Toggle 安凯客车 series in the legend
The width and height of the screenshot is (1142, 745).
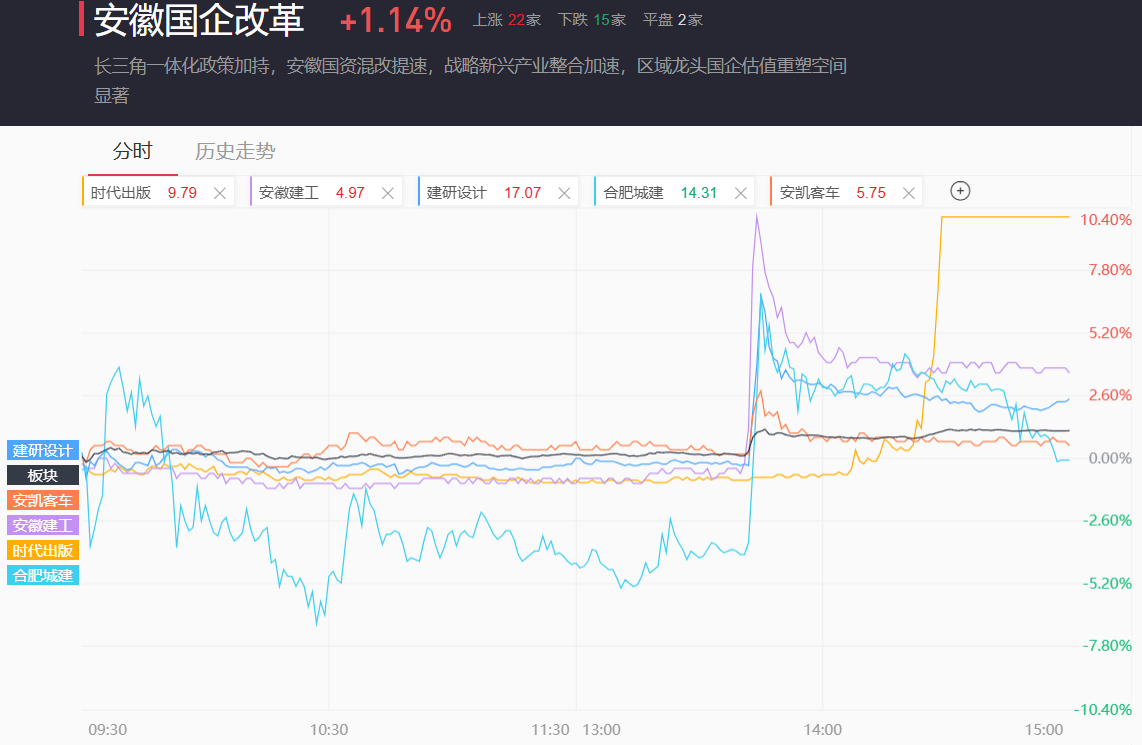click(x=43, y=500)
